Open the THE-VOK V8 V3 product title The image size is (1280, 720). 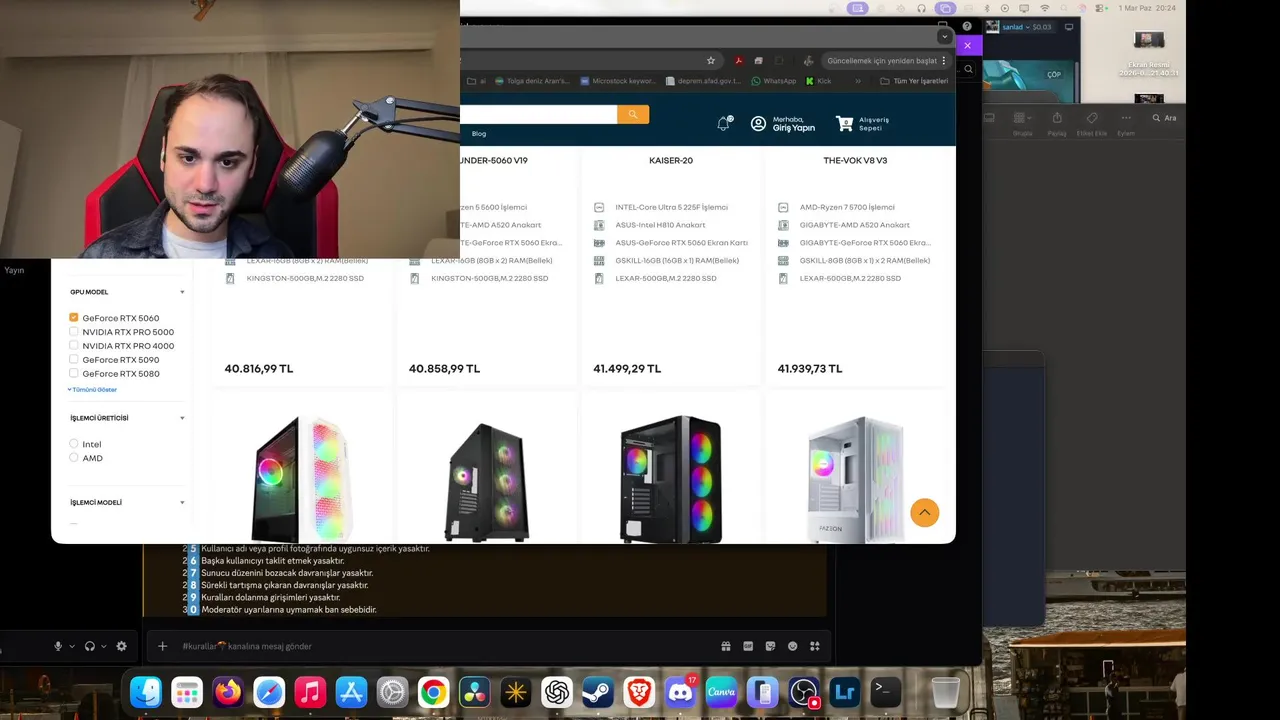[855, 160]
